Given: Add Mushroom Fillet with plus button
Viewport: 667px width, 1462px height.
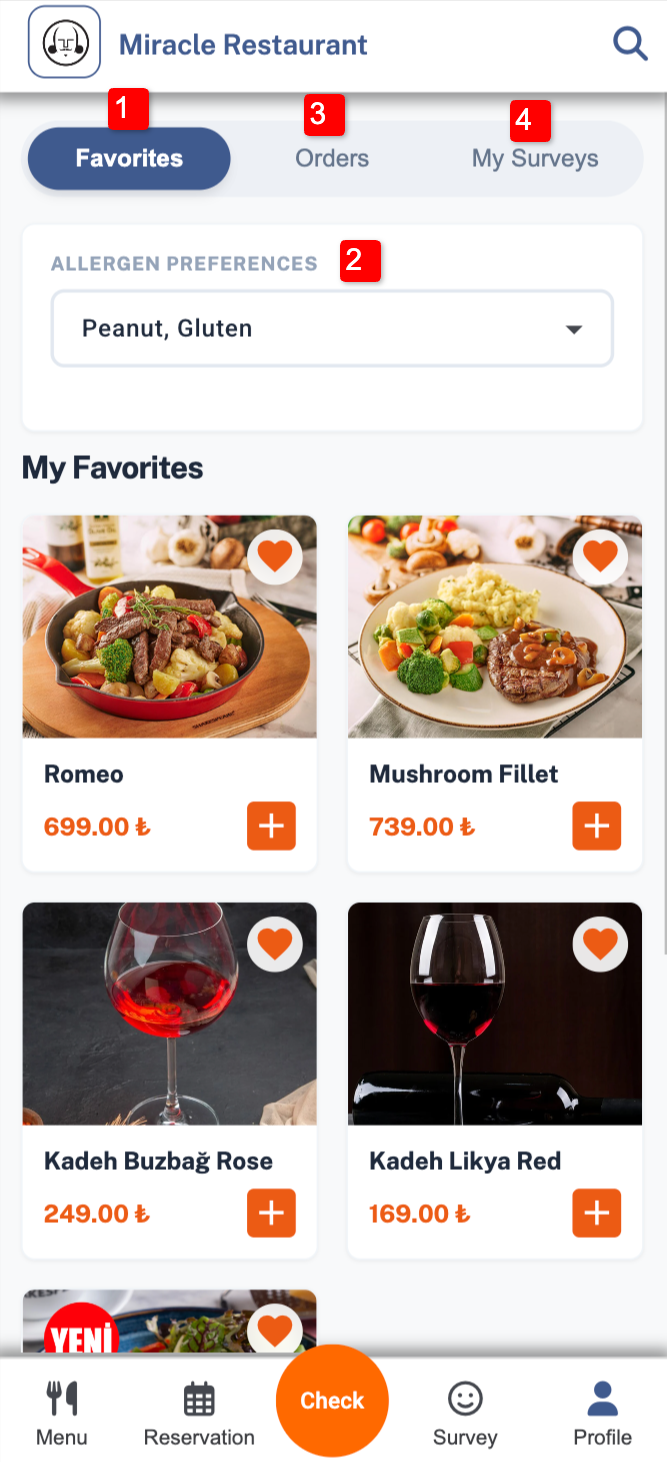Looking at the screenshot, I should [x=597, y=826].
